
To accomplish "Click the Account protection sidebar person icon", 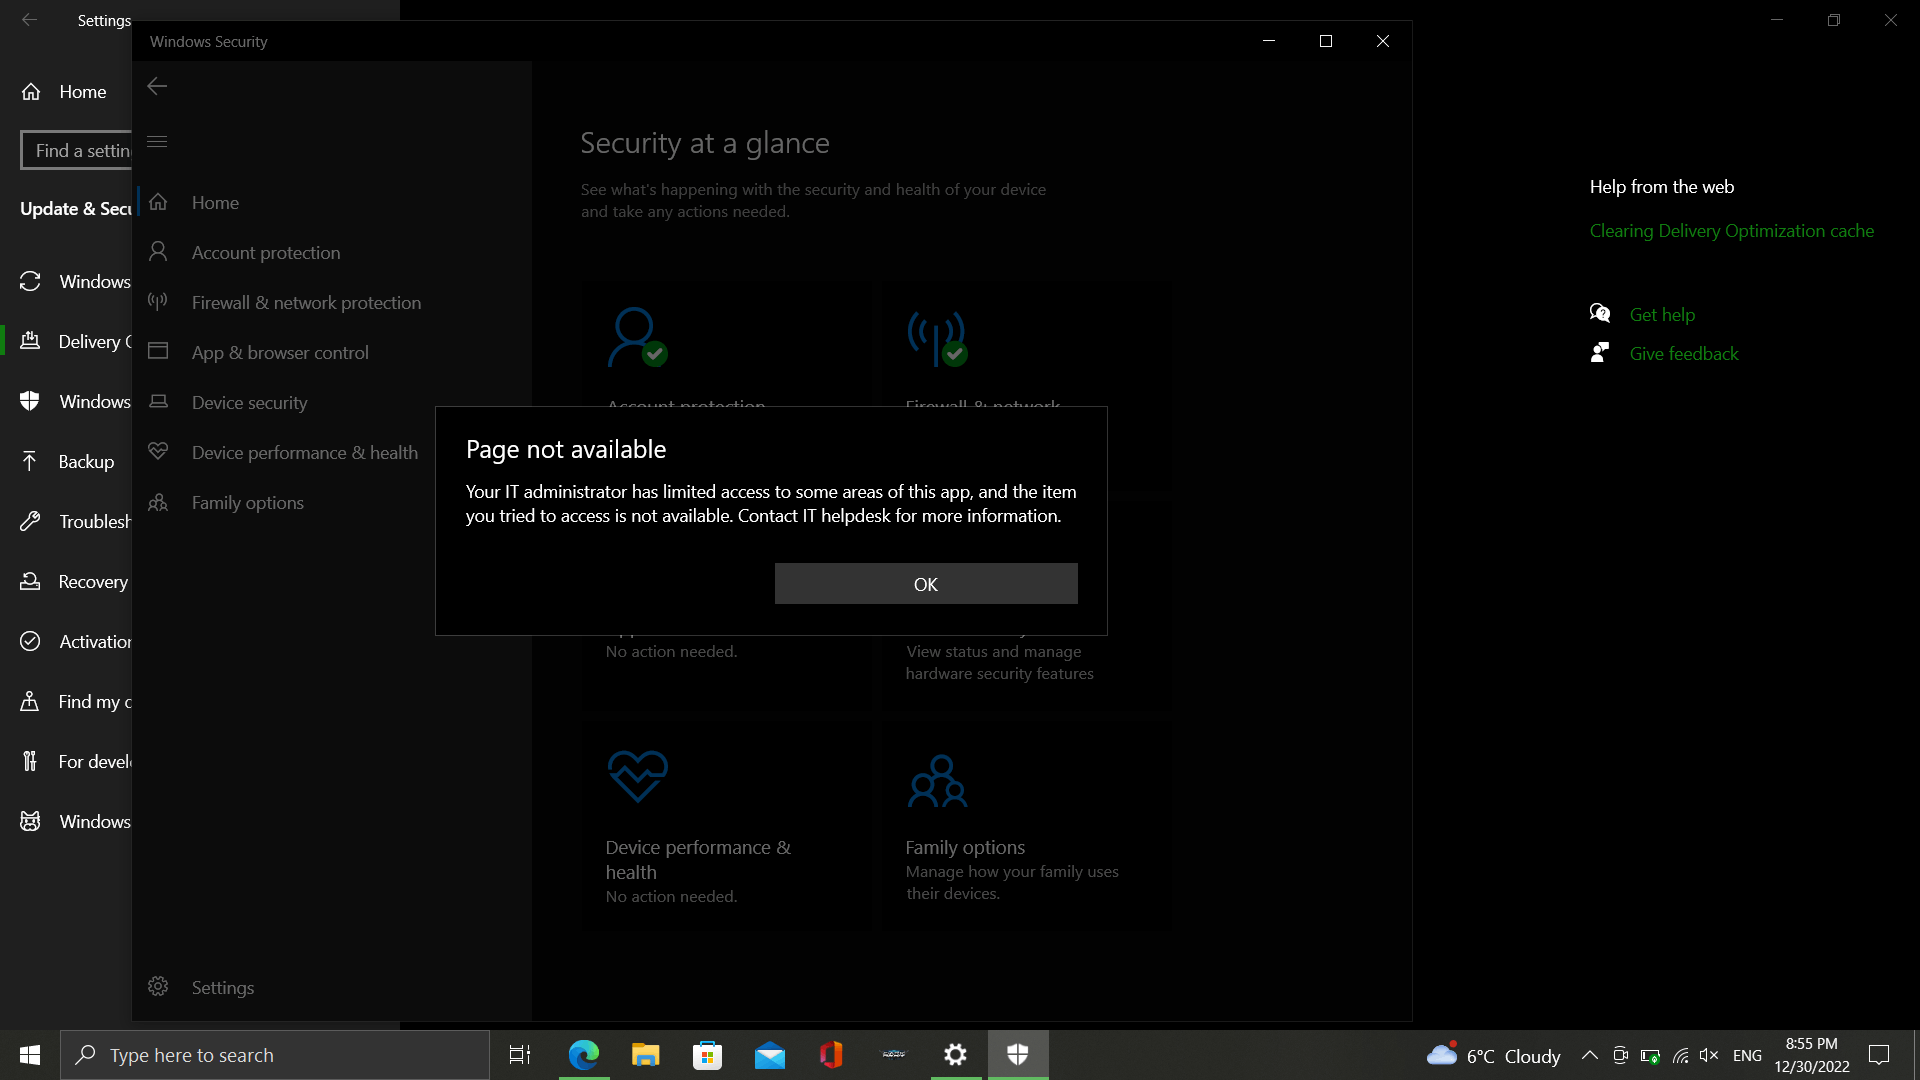I will (x=158, y=251).
